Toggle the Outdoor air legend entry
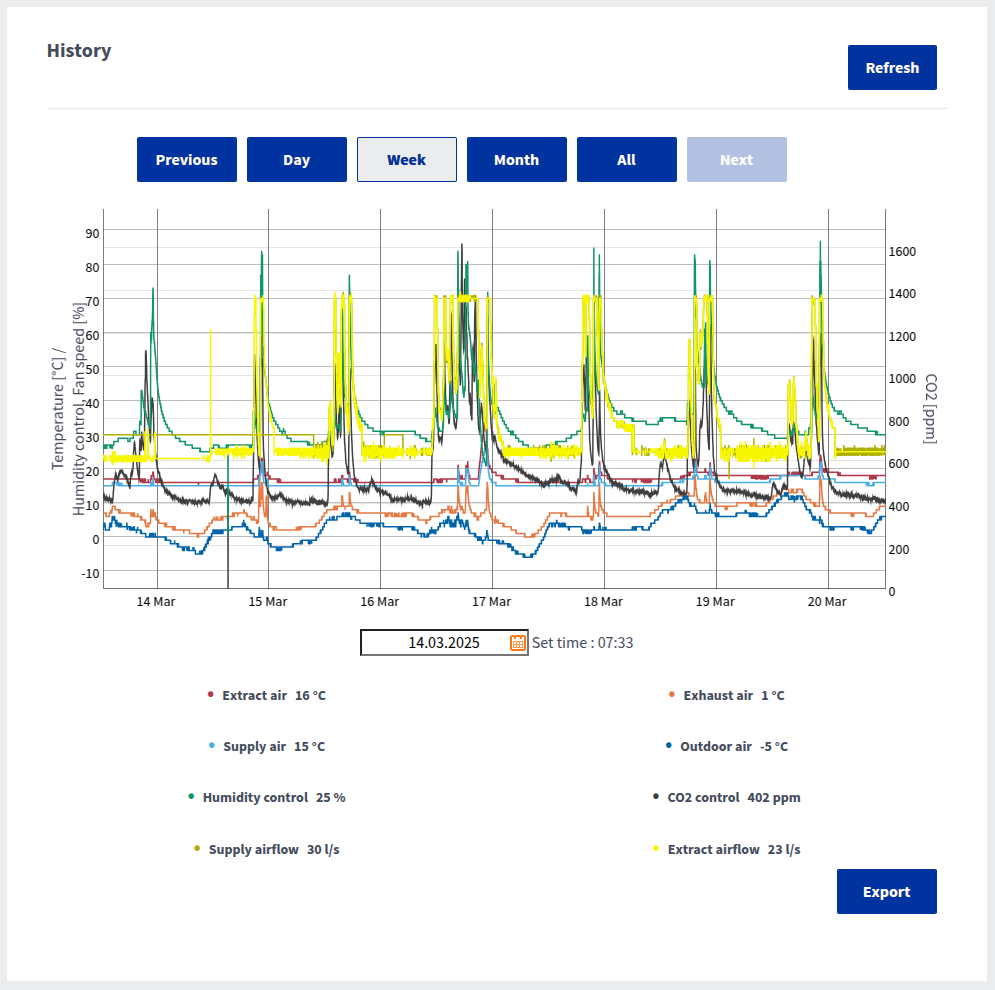 pyautogui.click(x=726, y=747)
